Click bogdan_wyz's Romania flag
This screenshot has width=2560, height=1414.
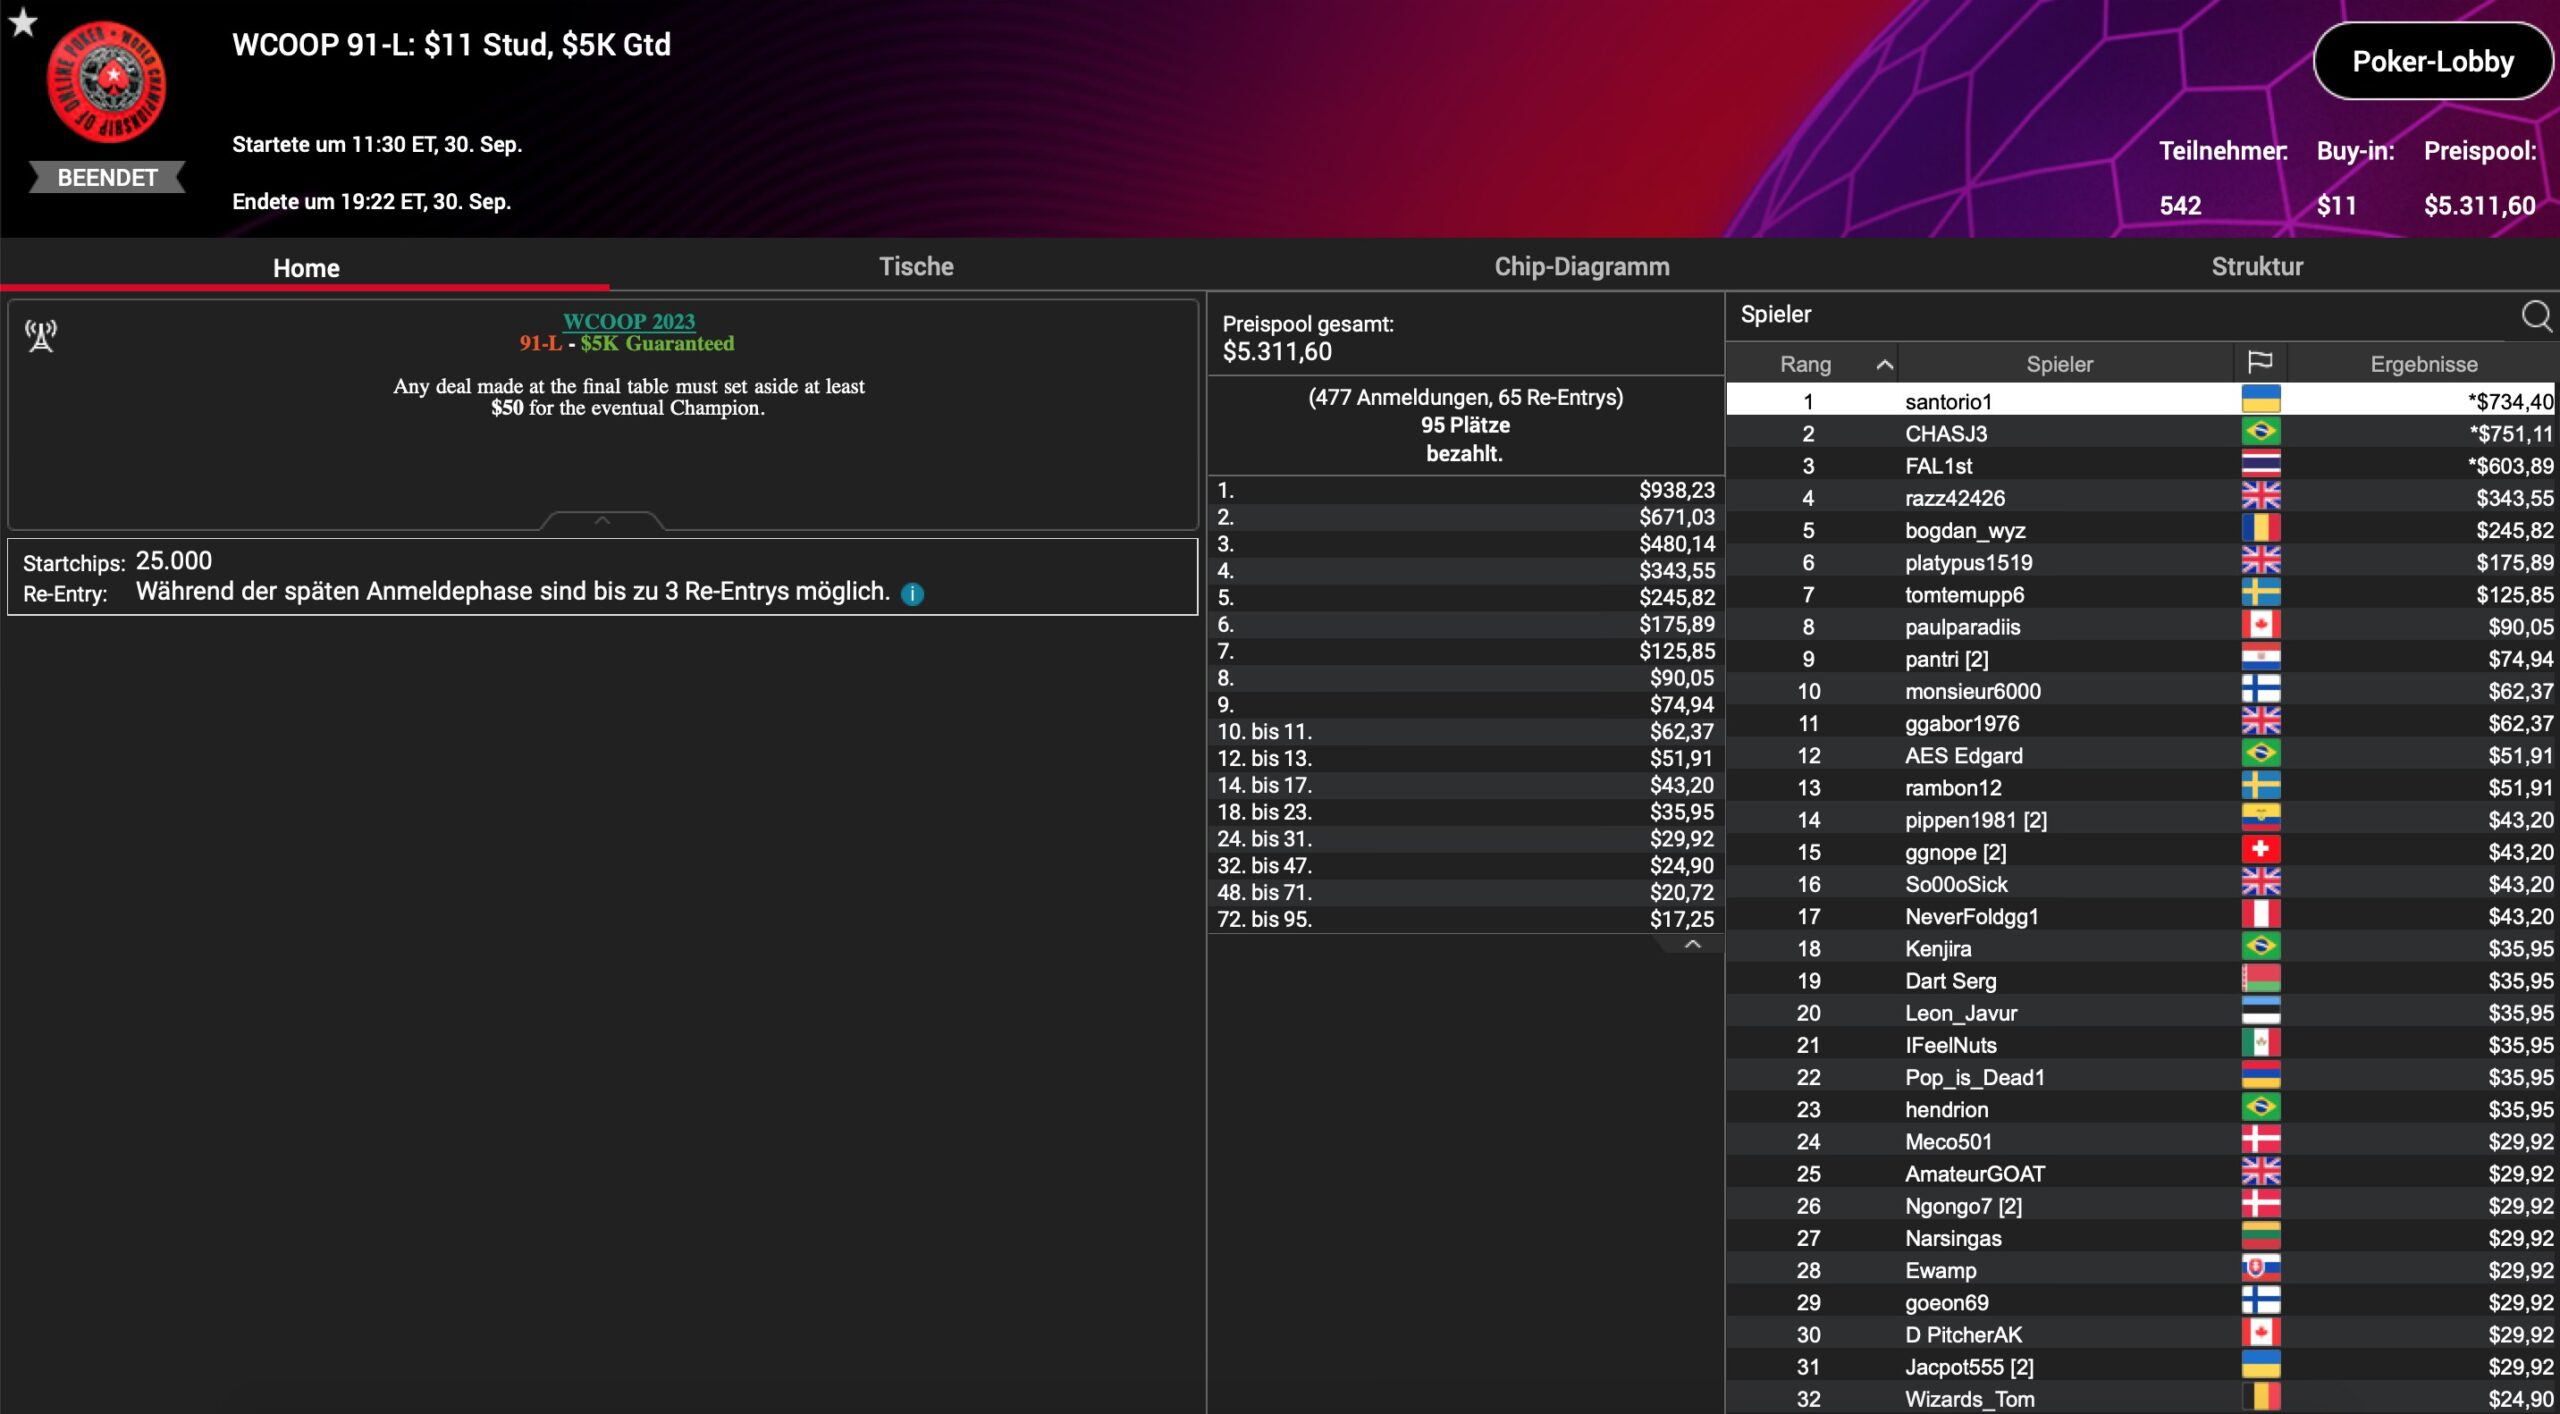pyautogui.click(x=2260, y=528)
